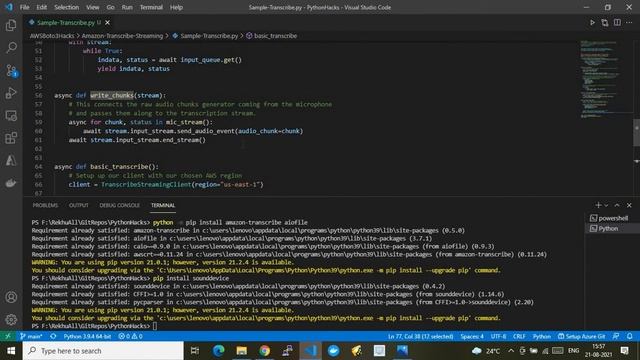
Task: Open the Selection menu
Action: 67,7
